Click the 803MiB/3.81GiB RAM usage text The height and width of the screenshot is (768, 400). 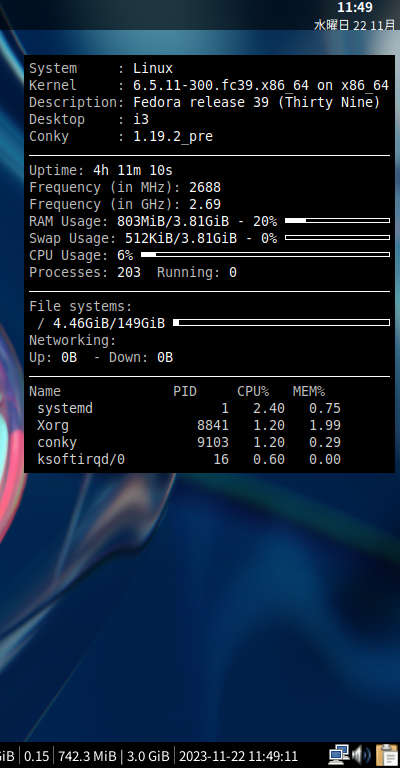click(x=173, y=221)
